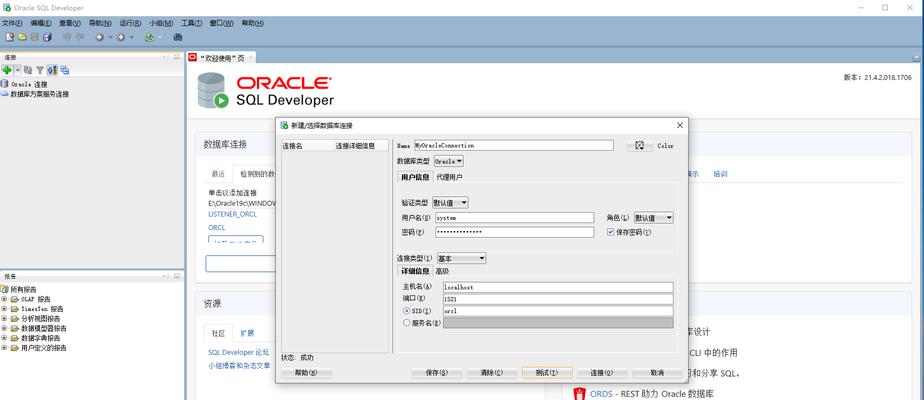The image size is (924, 400).
Task: Click the Back navigation arrow icon
Action: 100,37
